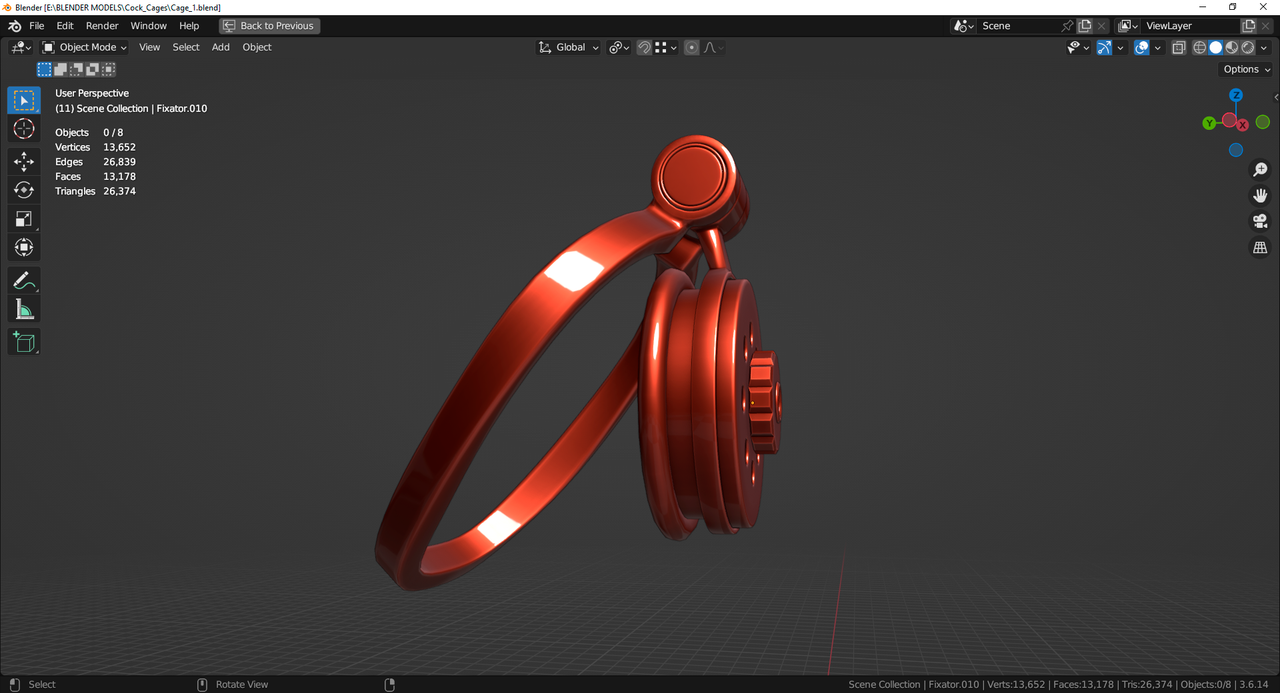This screenshot has height=693, width=1280.
Task: Open the viewport View menu
Action: pos(149,47)
